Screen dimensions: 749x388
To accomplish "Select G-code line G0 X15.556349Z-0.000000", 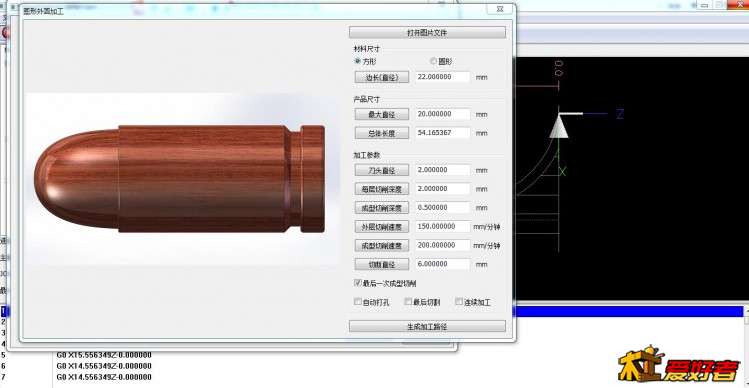I will 104,355.
